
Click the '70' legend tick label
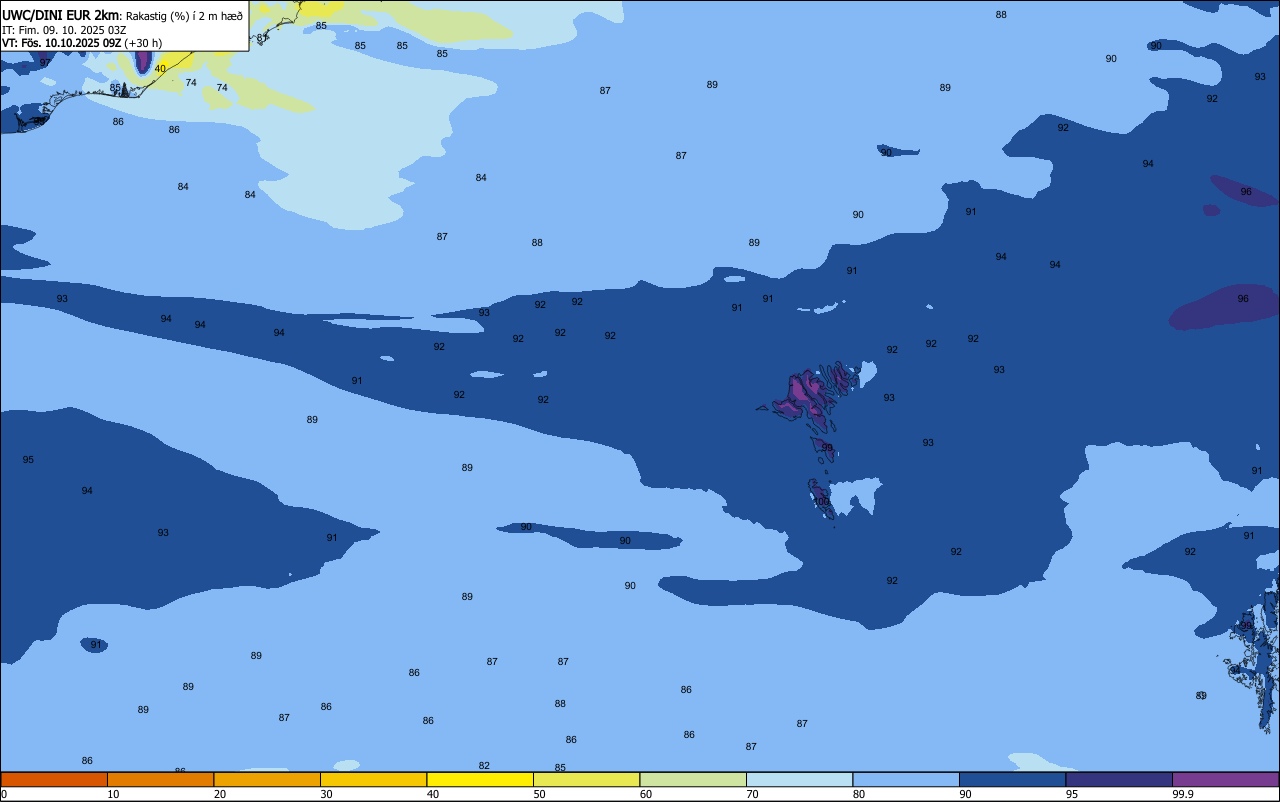click(752, 794)
